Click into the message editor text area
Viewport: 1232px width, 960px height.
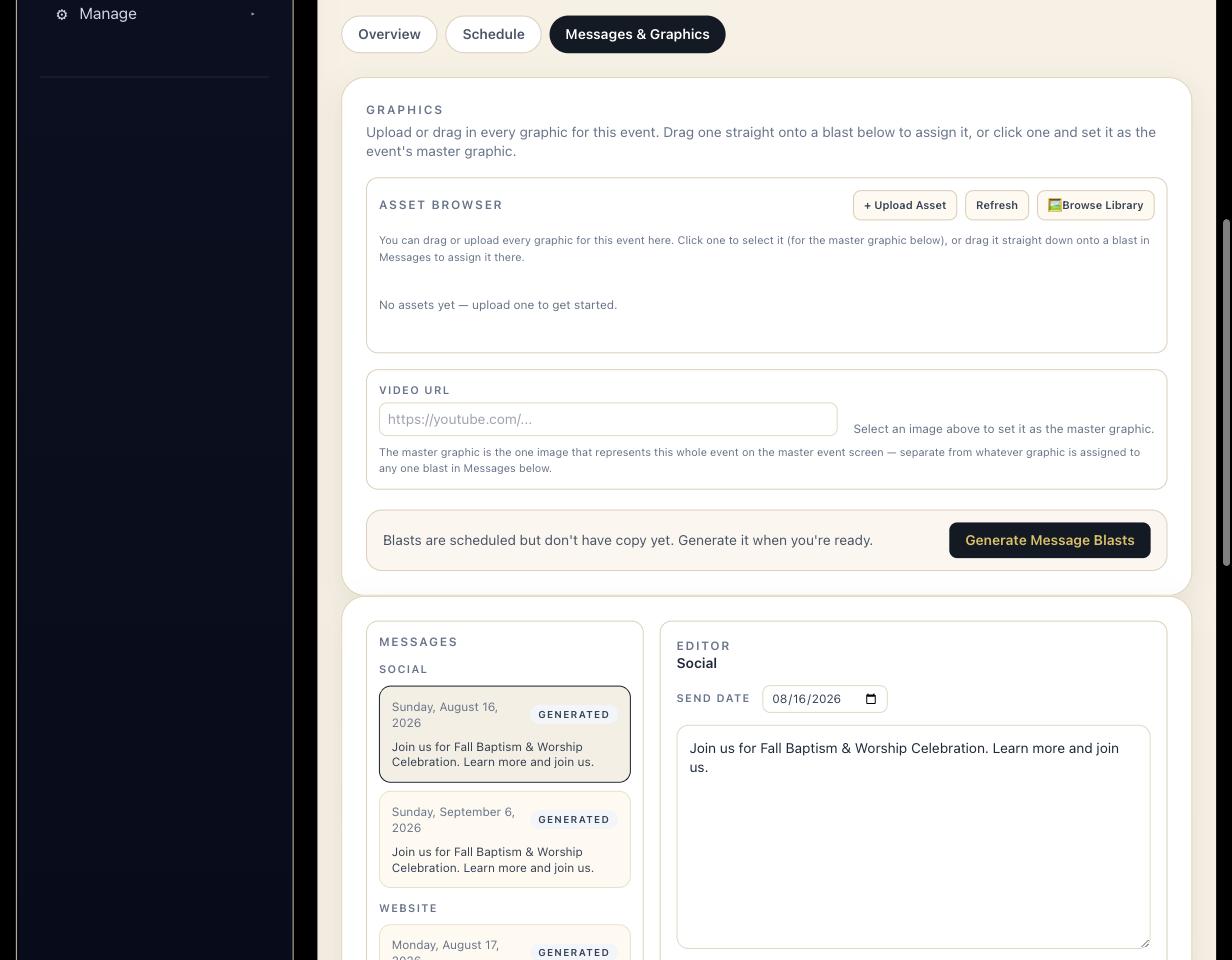(913, 837)
